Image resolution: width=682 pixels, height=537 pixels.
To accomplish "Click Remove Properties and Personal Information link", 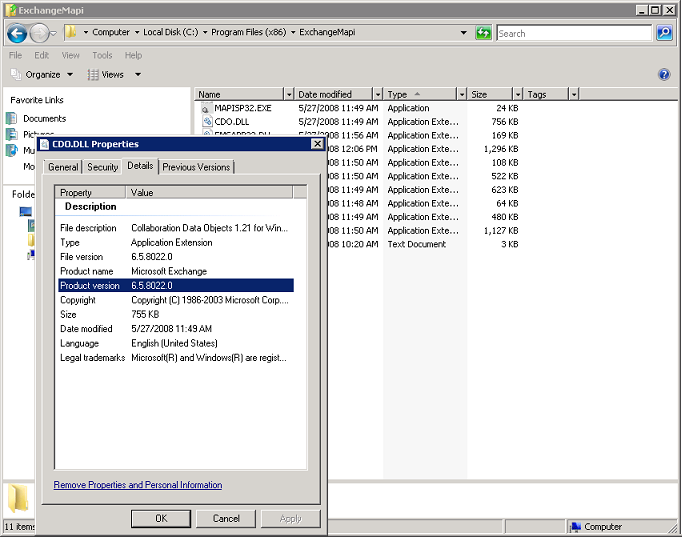I will coord(138,485).
